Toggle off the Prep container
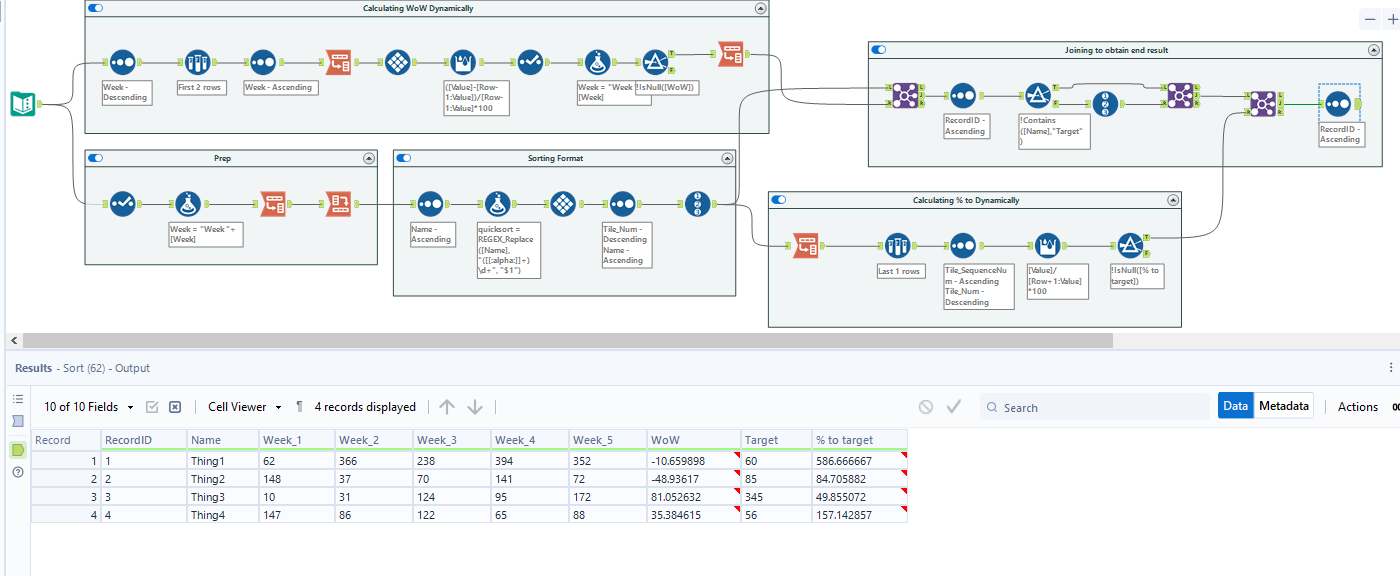The height and width of the screenshot is (576, 1400). click(95, 158)
